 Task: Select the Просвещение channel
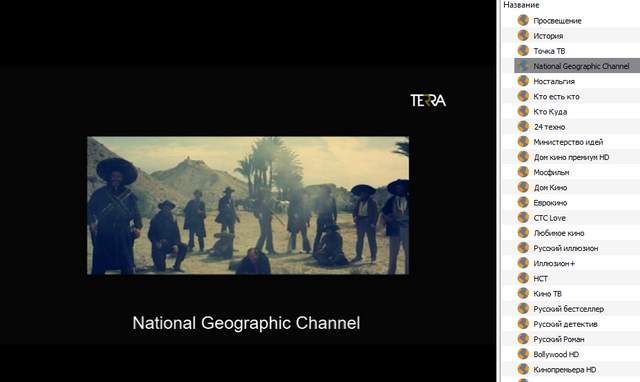[557, 21]
